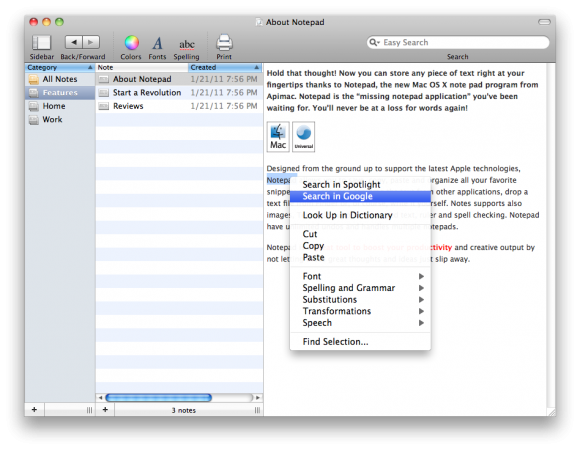This screenshot has width=580, height=450.
Task: Choose Look Up in Dictionary
Action: 360,215
